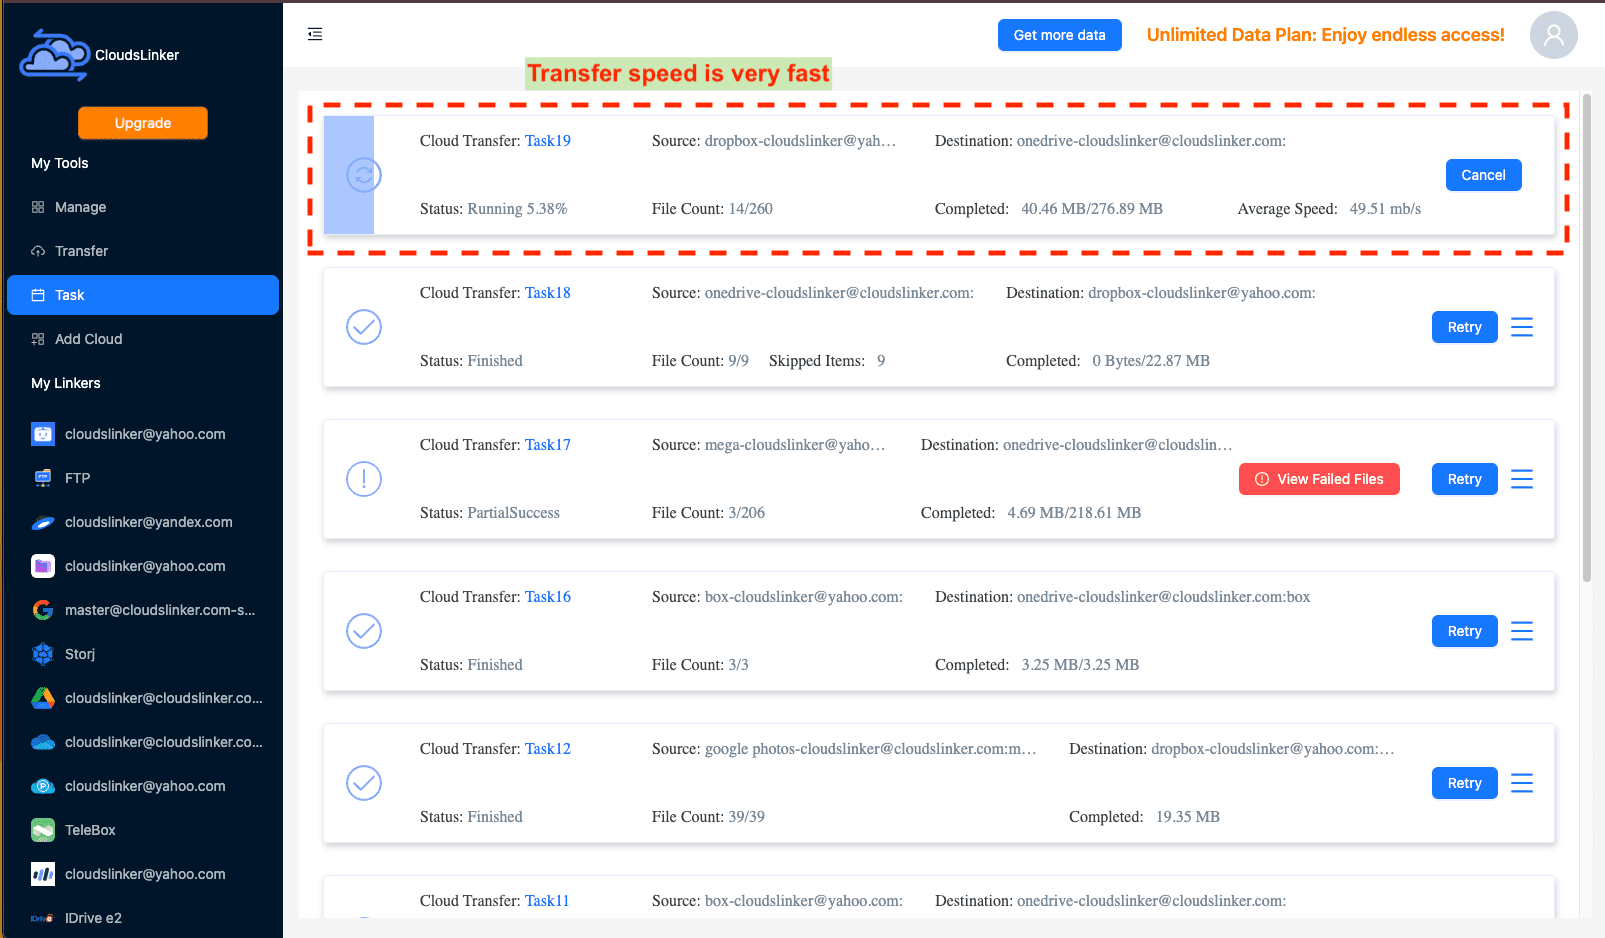
Task: Retry the Task16 transfer
Action: 1464,631
